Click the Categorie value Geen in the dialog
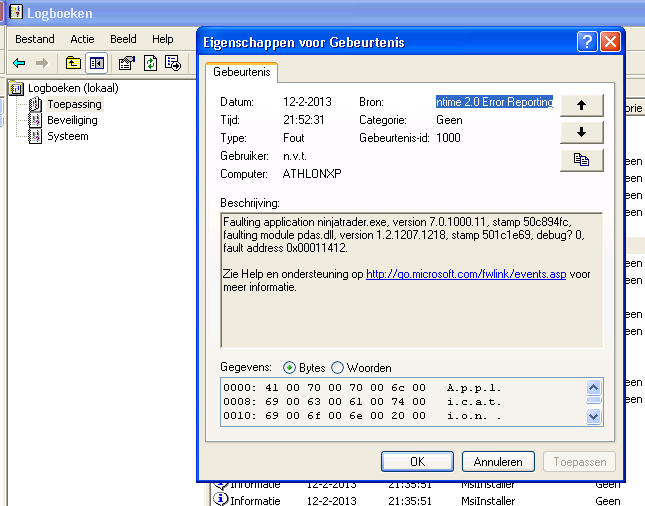Screen dimensions: 645x506 [x=449, y=120]
